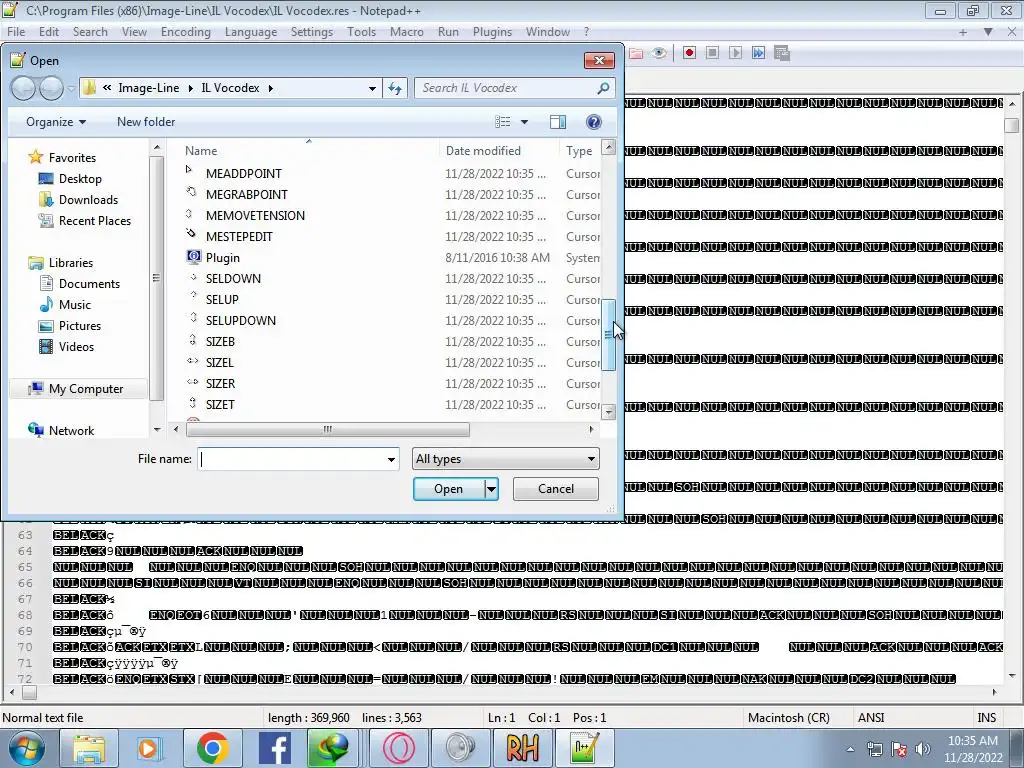The height and width of the screenshot is (768, 1024).
Task: Click the Forward arrow in Open dialog
Action: [52, 88]
